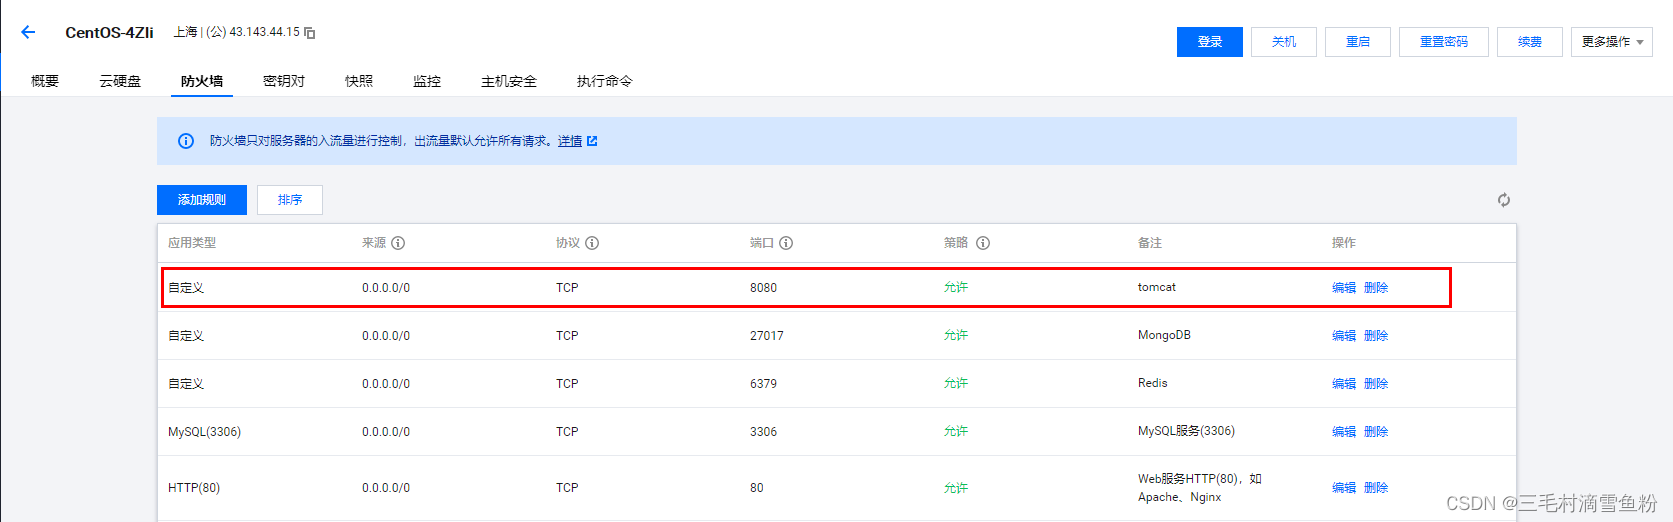
Task: Open the 主机安全 tab
Action: pyautogui.click(x=509, y=81)
